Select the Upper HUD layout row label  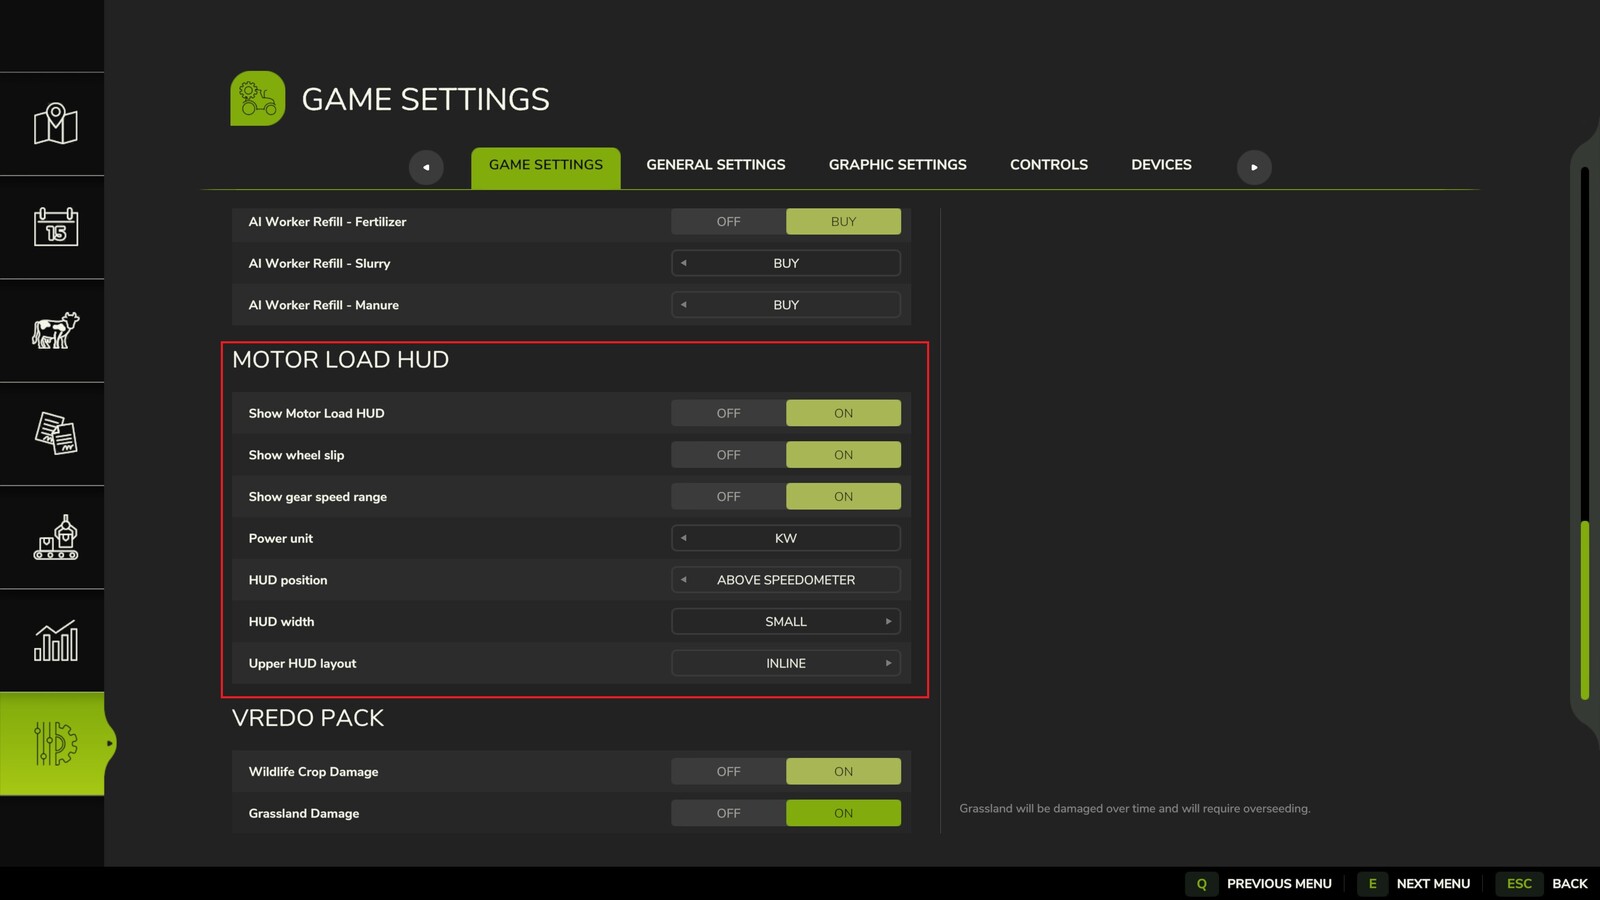click(302, 664)
